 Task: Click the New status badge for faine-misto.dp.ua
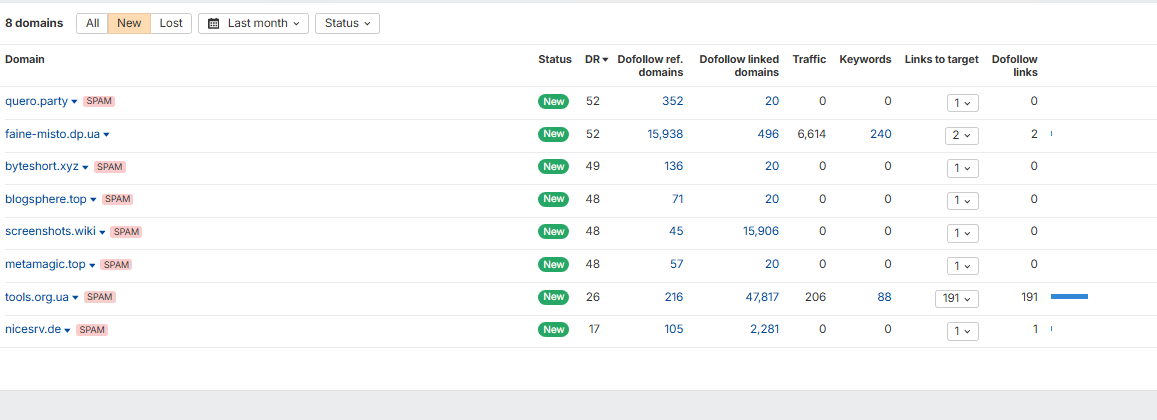(x=553, y=134)
